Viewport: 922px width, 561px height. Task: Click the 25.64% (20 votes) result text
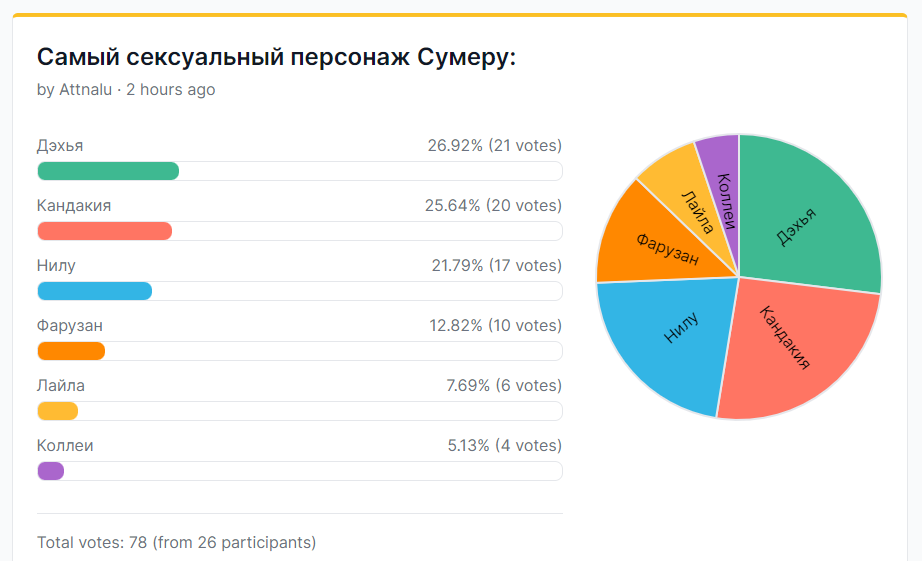[493, 205]
